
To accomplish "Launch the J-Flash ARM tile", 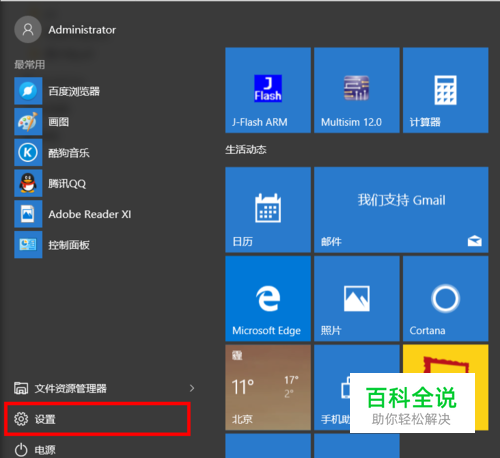I will [268, 90].
